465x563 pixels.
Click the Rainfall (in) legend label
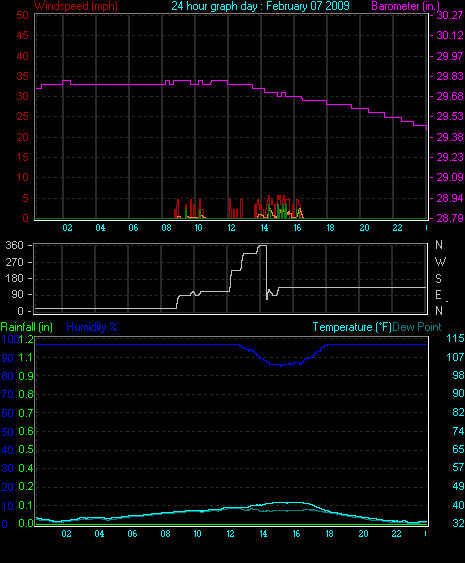pyautogui.click(x=27, y=327)
